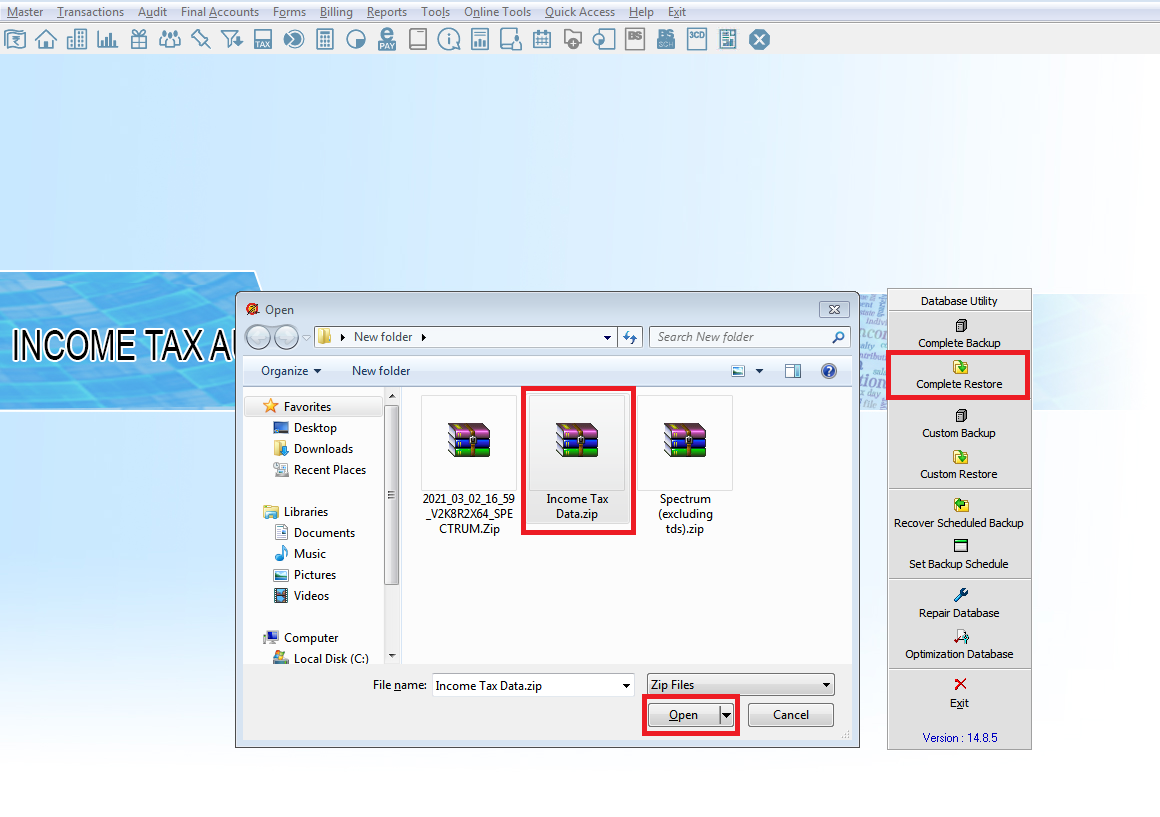
Task: Click the calculator toolbar icon
Action: [325, 39]
